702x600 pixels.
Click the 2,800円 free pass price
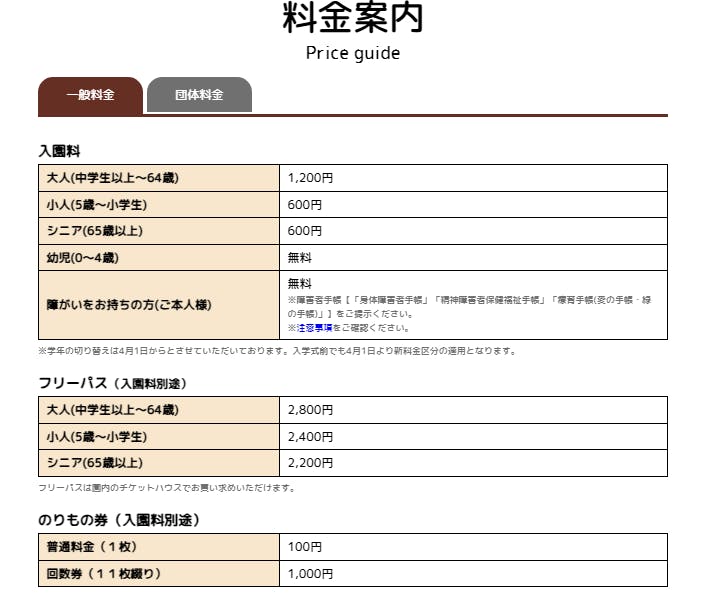pyautogui.click(x=309, y=410)
